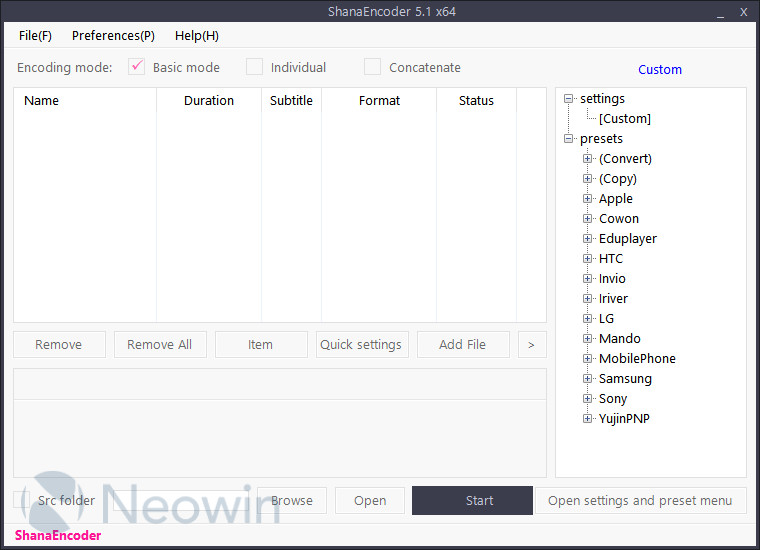Image resolution: width=760 pixels, height=550 pixels.
Task: Click the Subtitle column header
Action: [291, 100]
